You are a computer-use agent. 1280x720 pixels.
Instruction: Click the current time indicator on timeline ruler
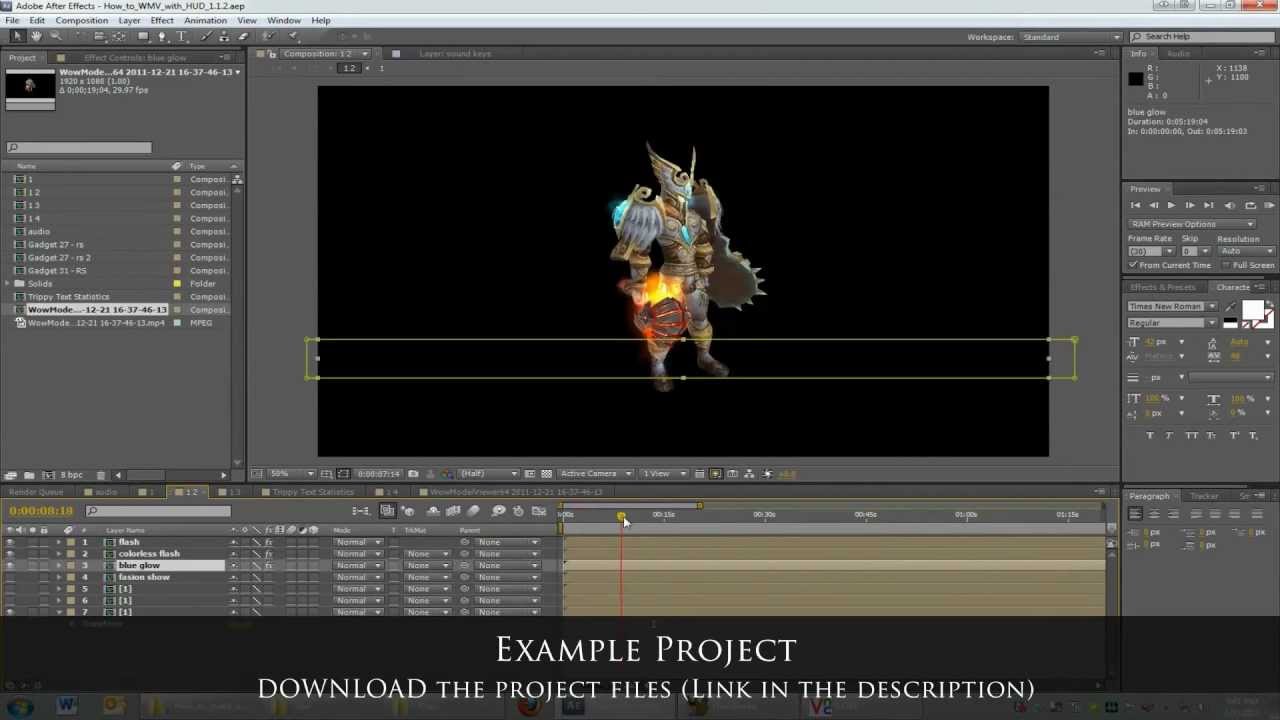(x=621, y=516)
